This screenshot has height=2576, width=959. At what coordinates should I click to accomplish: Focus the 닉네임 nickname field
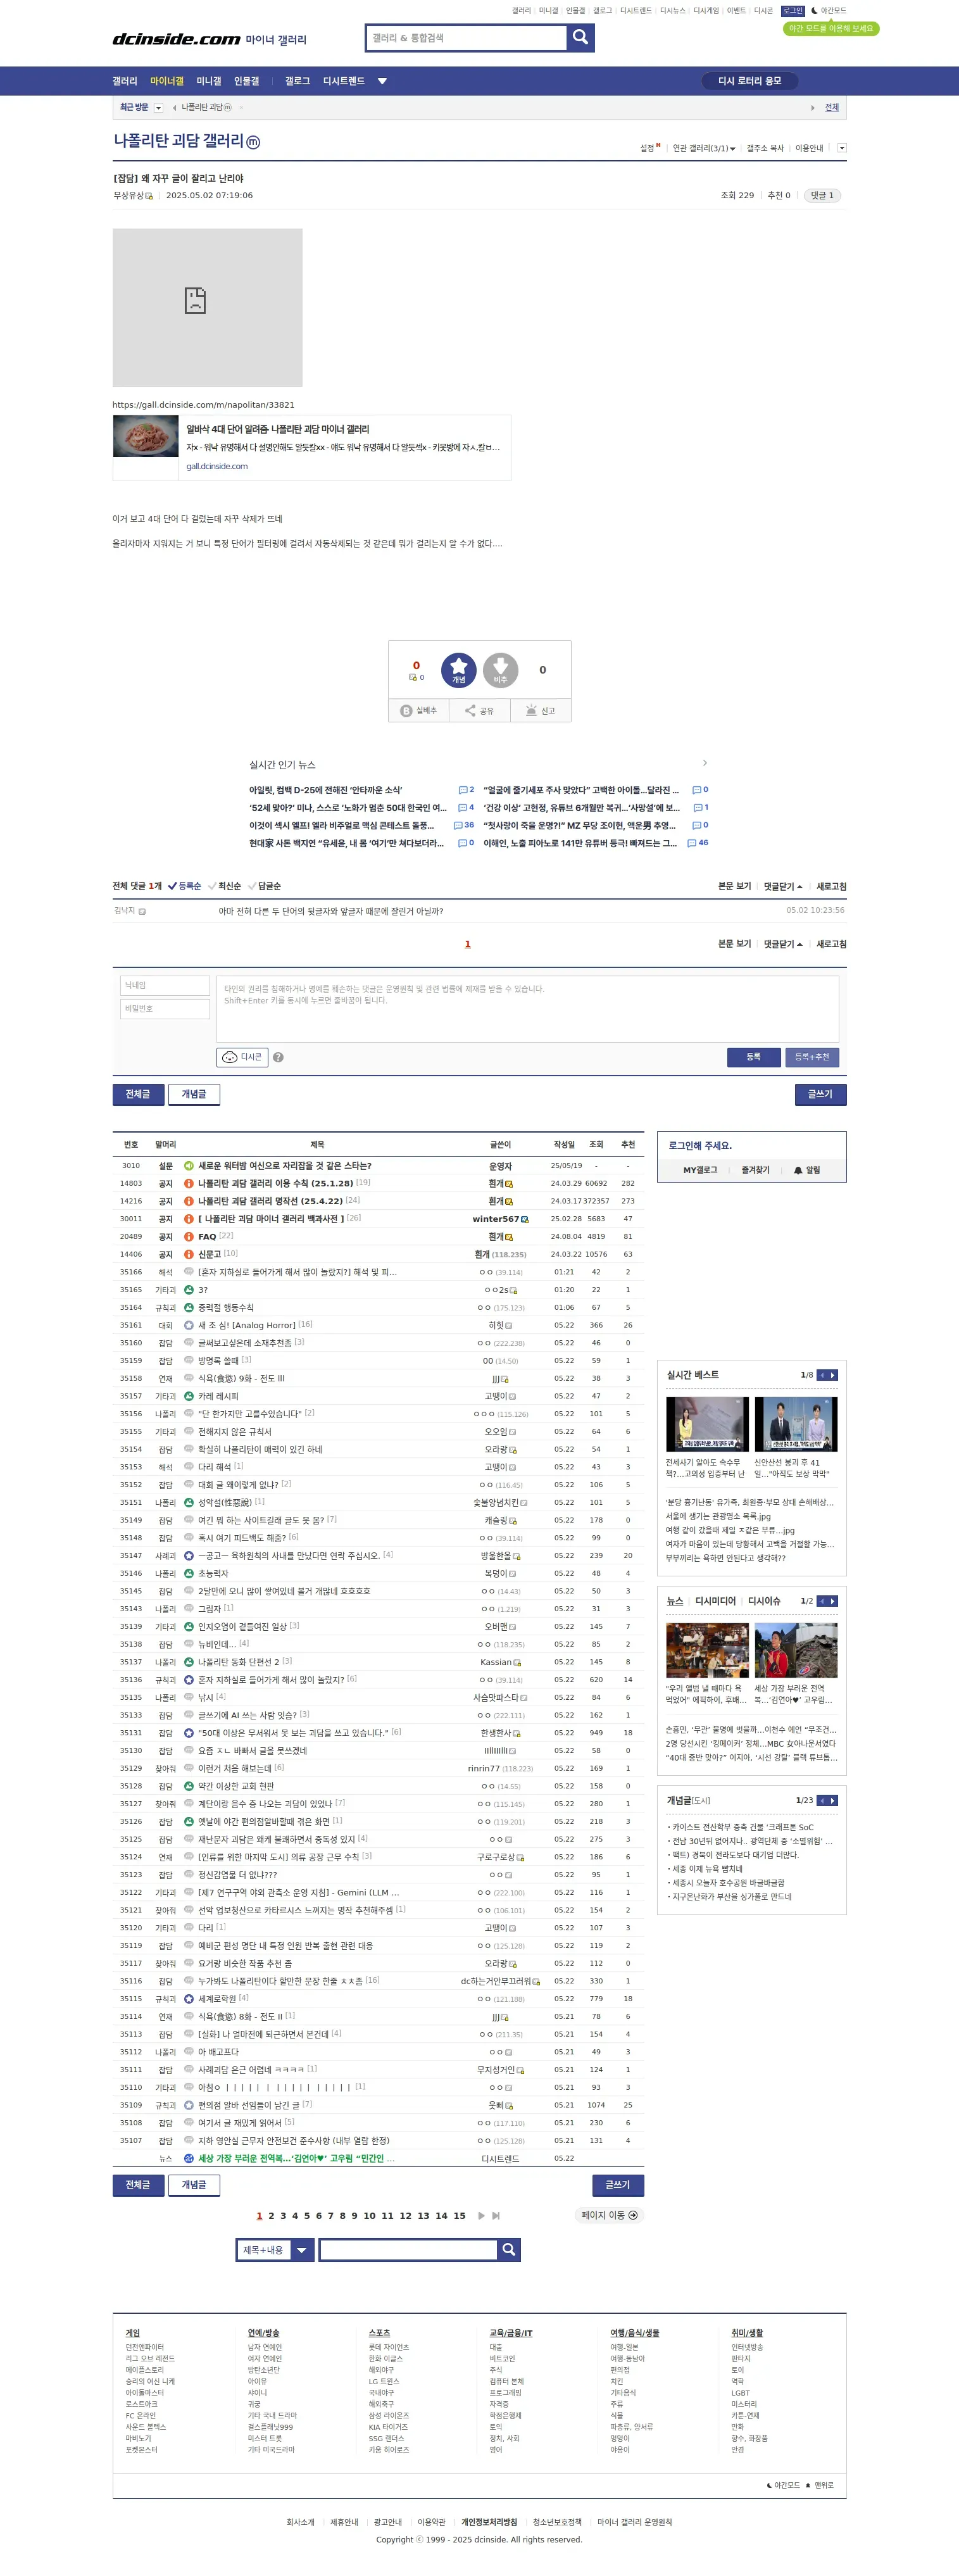pos(165,986)
